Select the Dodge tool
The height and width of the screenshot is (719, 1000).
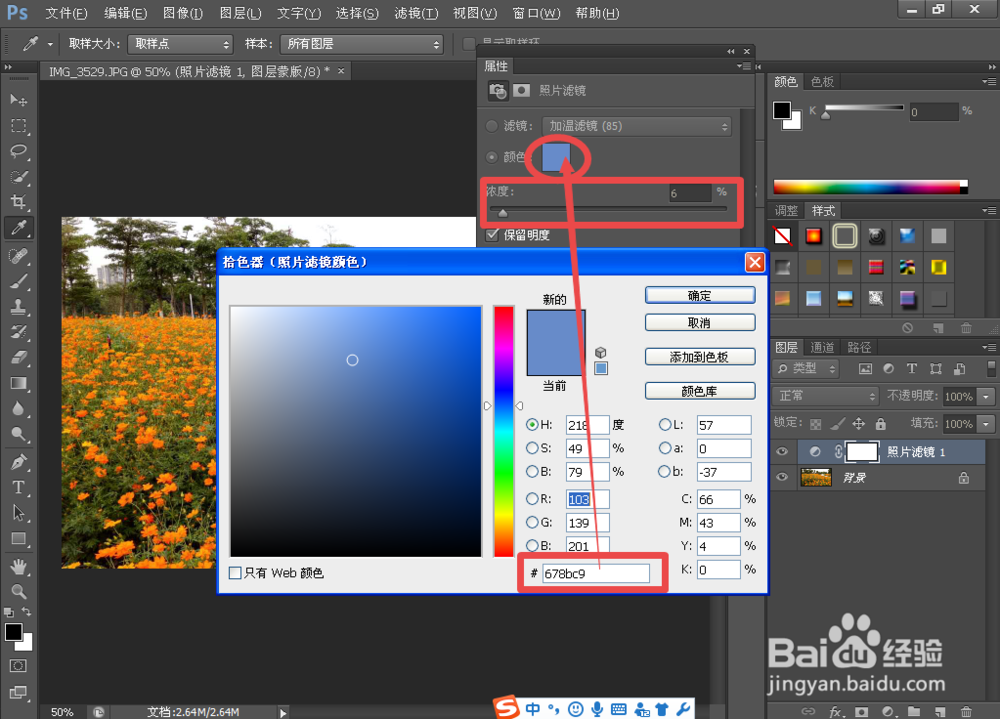18,434
